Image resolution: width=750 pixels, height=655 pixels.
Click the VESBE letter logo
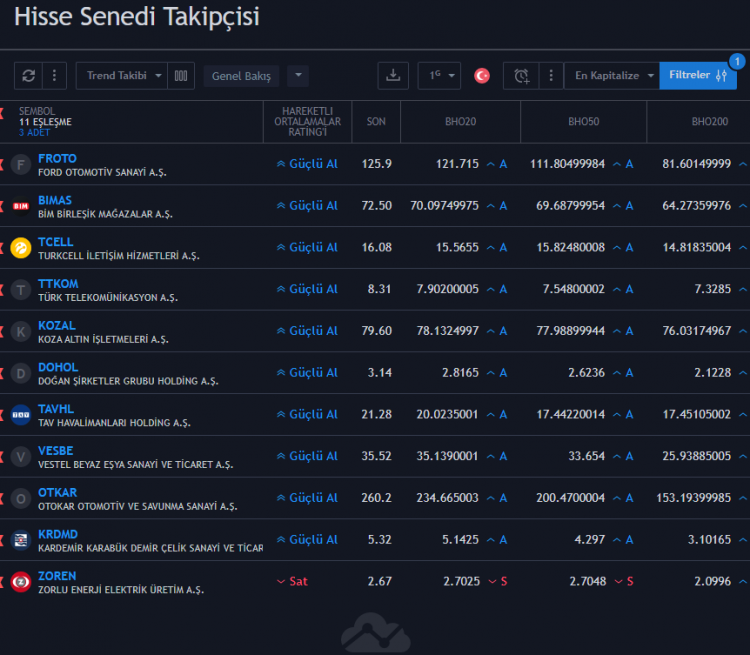21,457
